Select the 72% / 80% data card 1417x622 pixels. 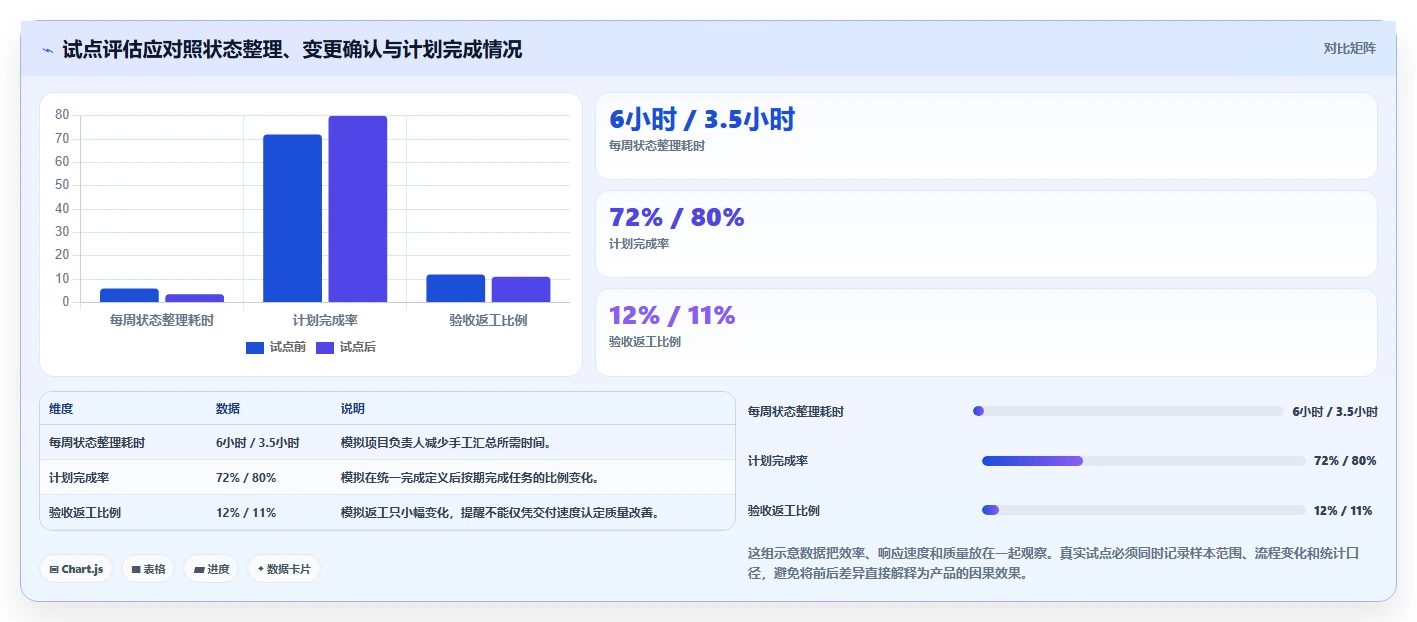(x=986, y=234)
